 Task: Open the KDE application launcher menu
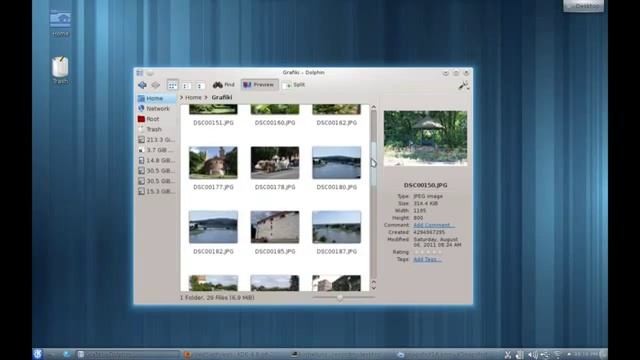(38, 354)
